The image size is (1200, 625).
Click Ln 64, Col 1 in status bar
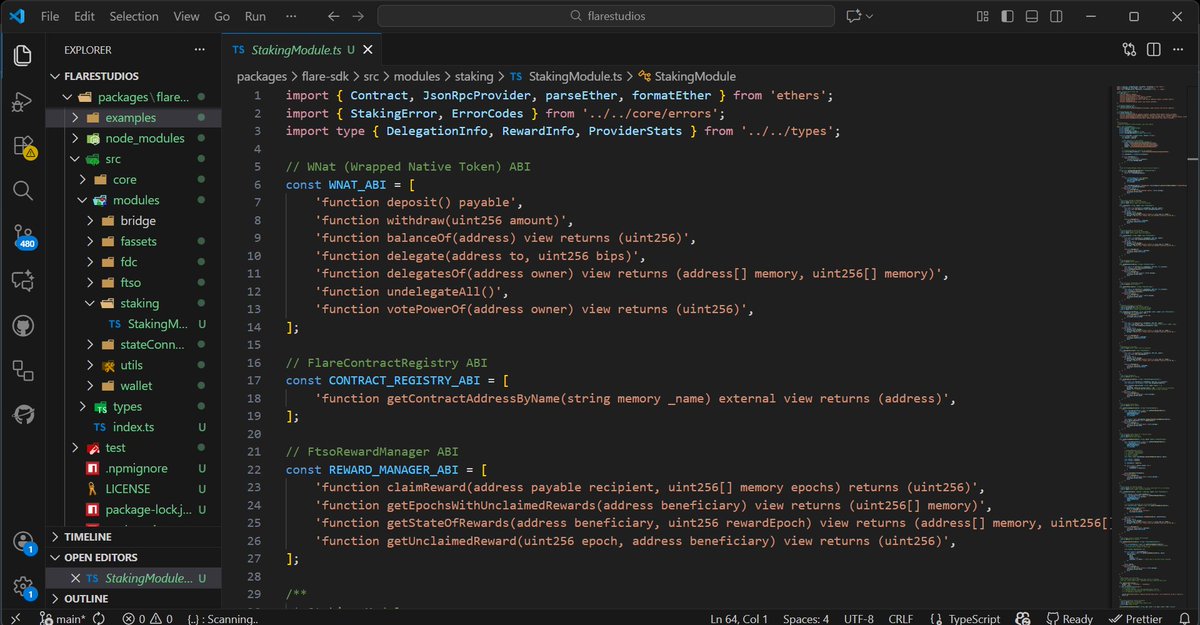coord(739,618)
